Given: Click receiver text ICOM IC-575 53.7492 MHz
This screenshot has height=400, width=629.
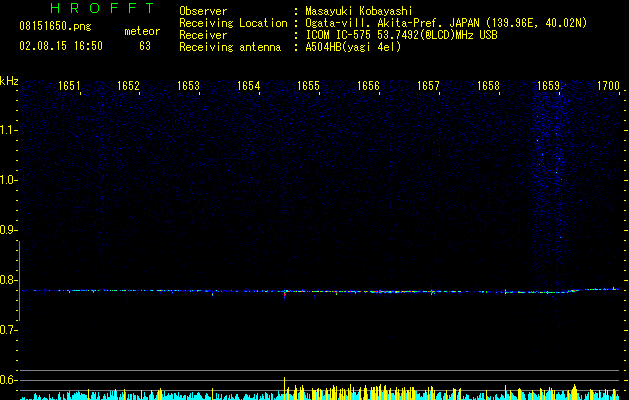Looking at the screenshot, I should coord(401,35).
